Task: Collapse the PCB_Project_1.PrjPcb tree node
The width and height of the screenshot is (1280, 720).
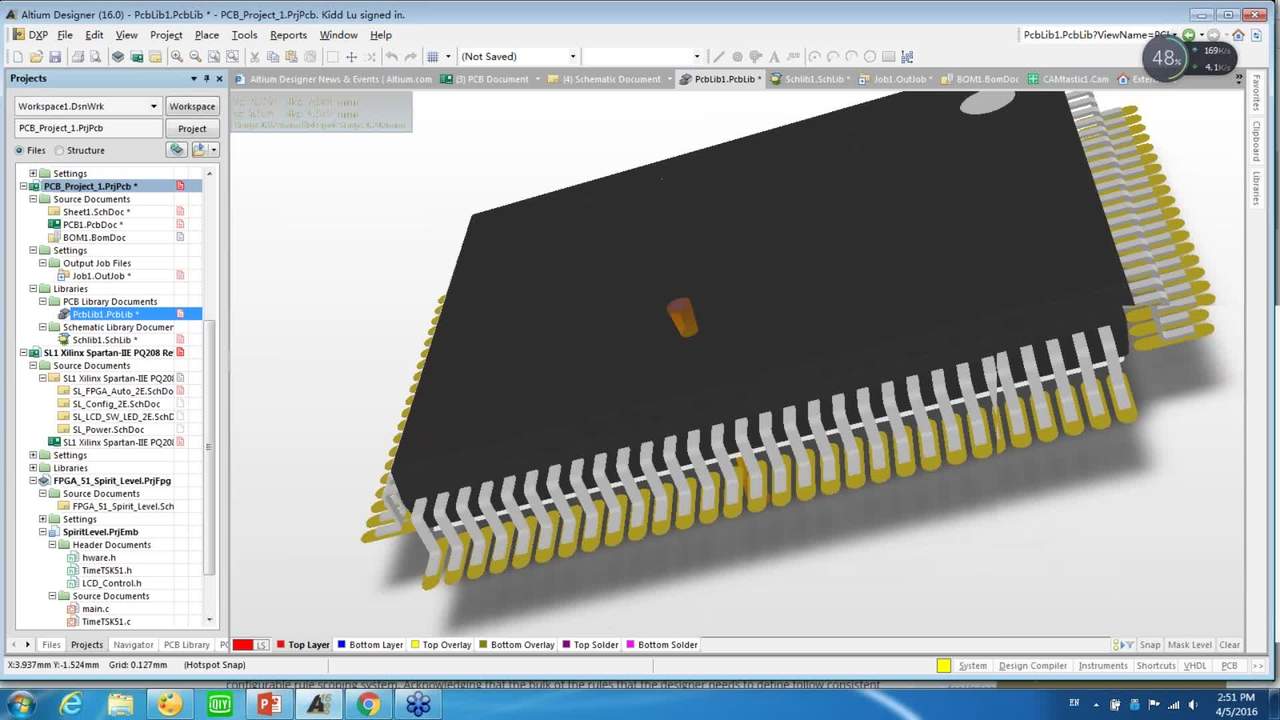Action: (x=23, y=186)
